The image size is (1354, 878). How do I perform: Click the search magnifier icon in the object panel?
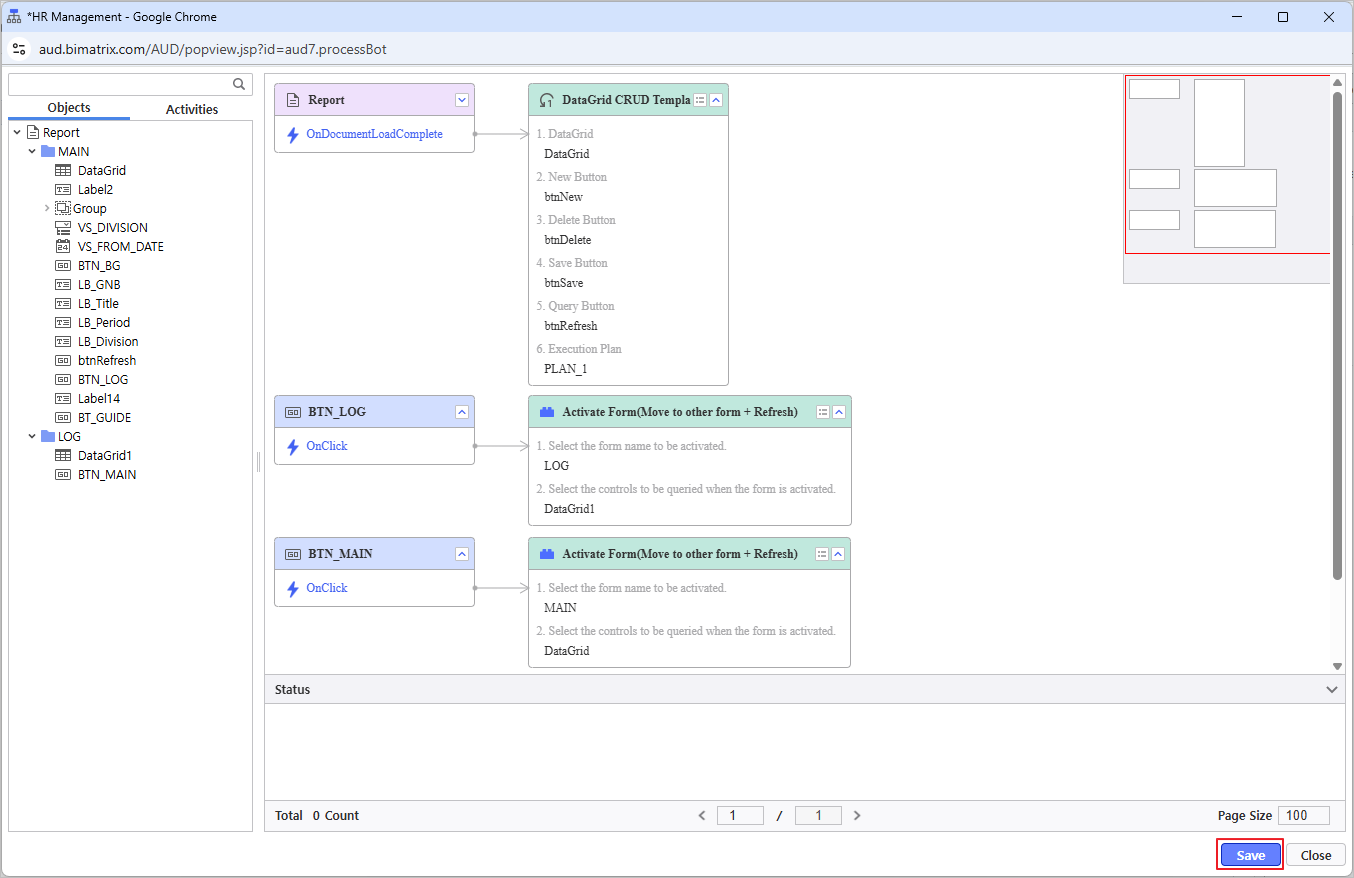[x=239, y=84]
